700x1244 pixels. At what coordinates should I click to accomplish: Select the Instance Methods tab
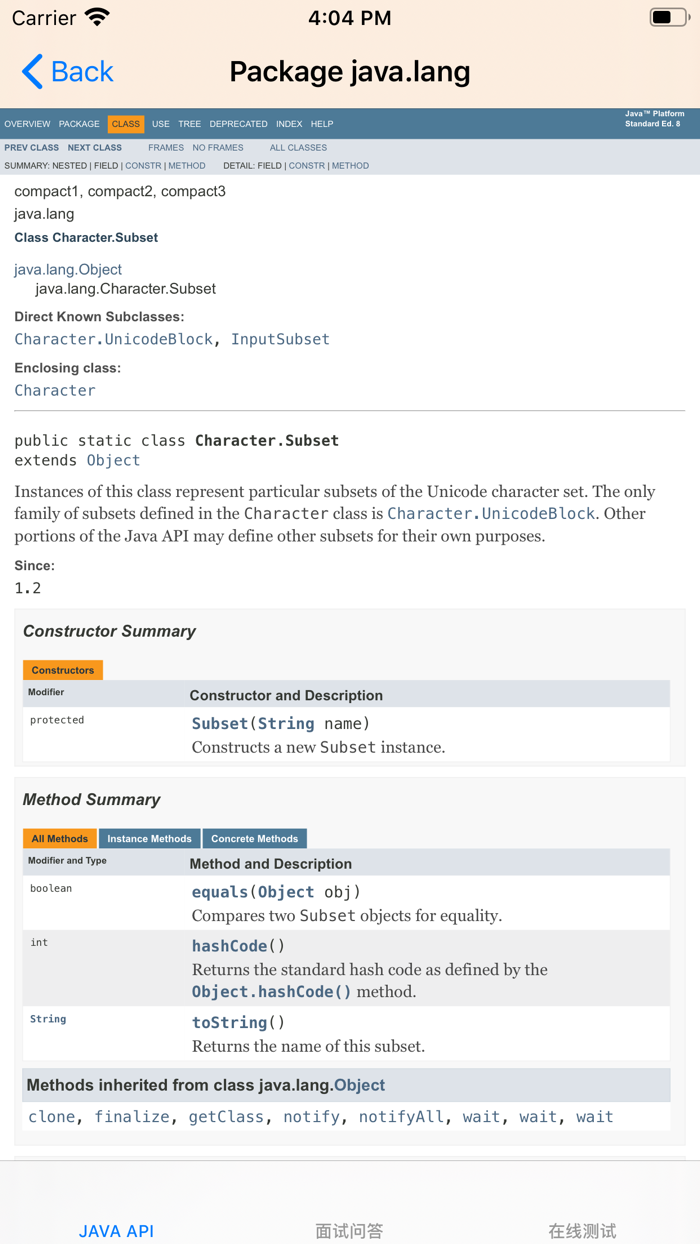(x=149, y=839)
